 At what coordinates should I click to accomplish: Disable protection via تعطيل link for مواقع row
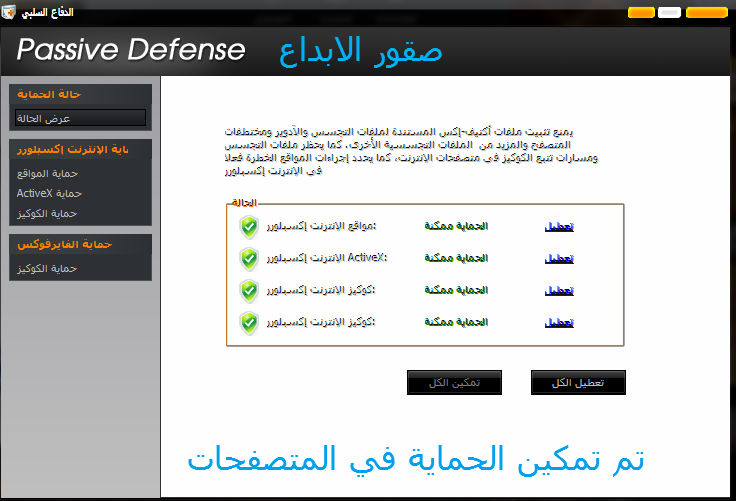click(x=559, y=227)
